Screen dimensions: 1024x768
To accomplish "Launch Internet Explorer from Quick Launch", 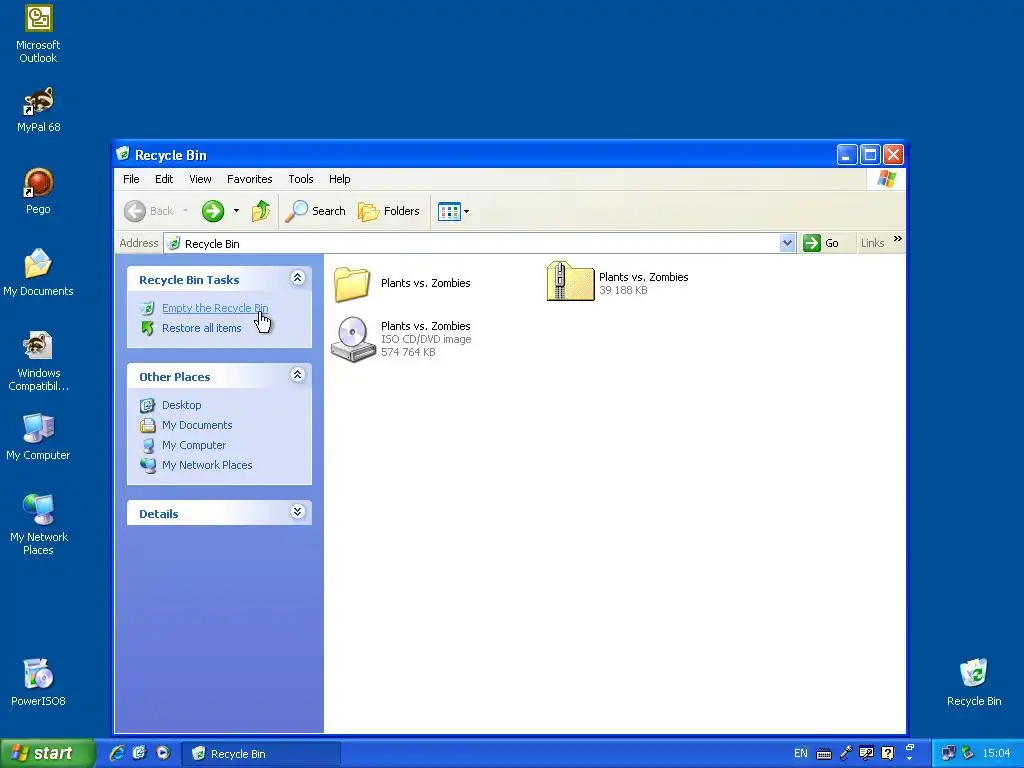I will click(117, 753).
